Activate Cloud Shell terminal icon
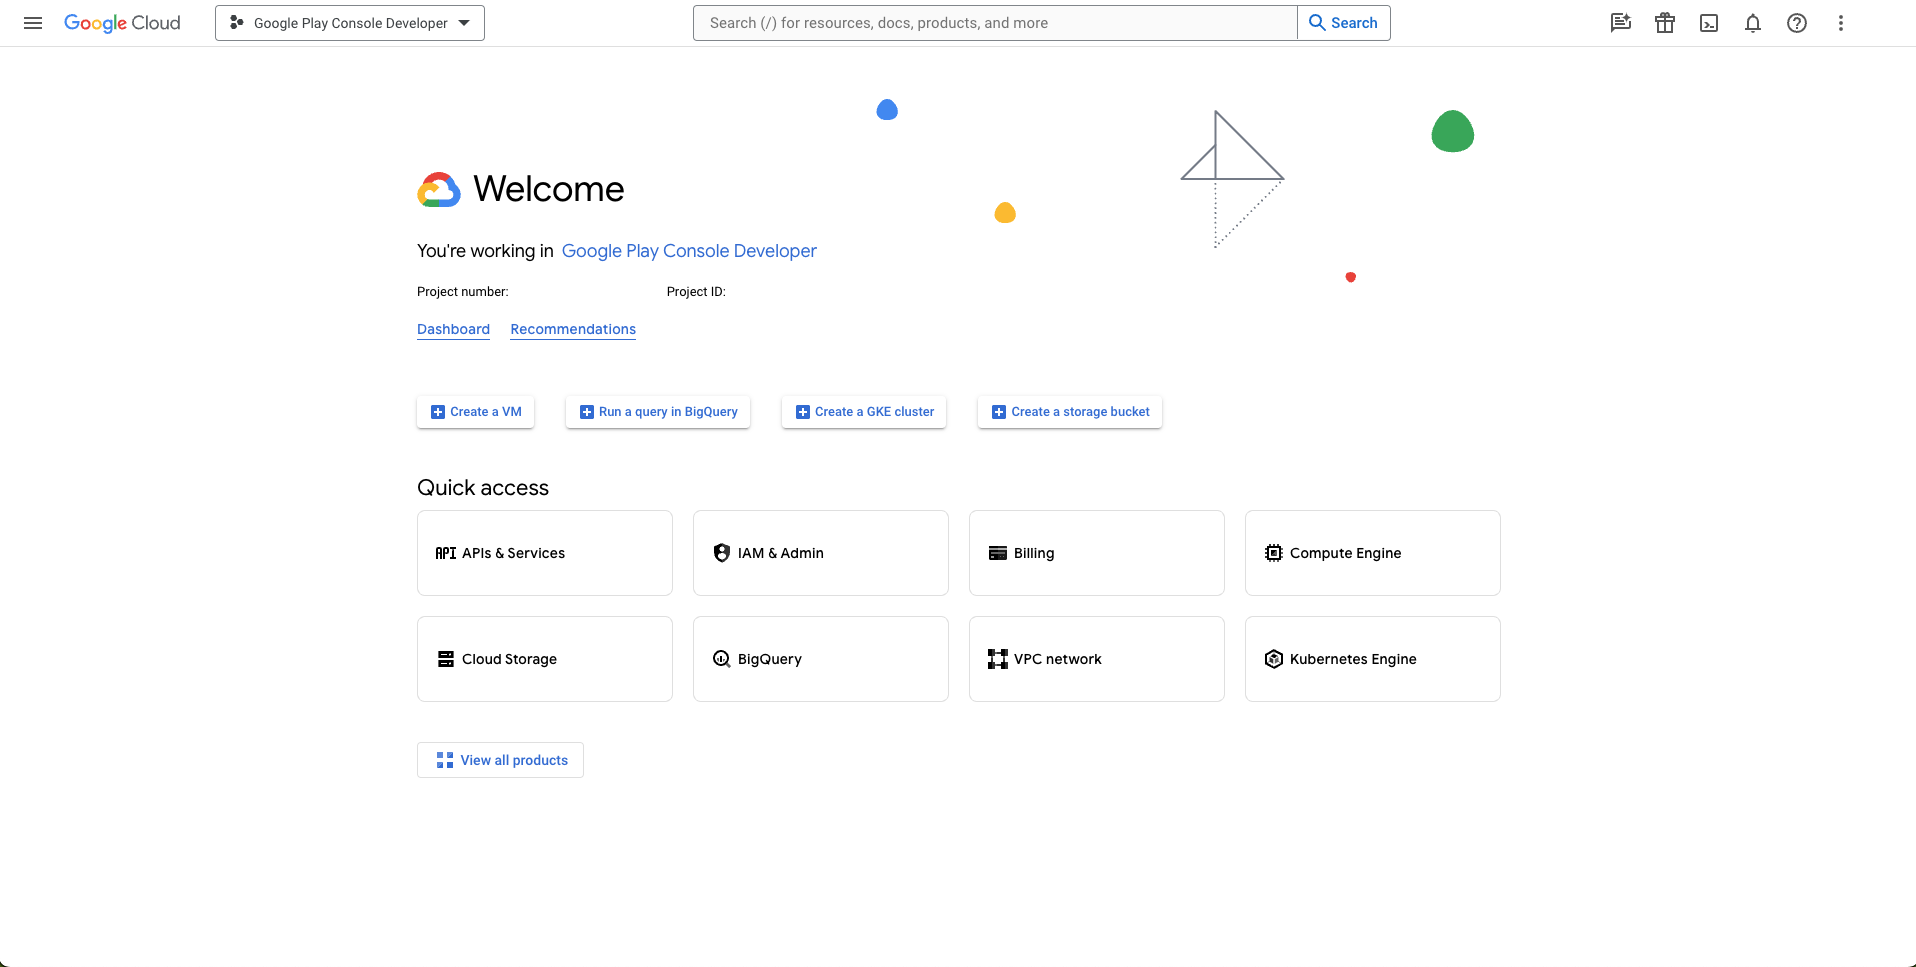This screenshot has width=1916, height=967. (x=1709, y=22)
